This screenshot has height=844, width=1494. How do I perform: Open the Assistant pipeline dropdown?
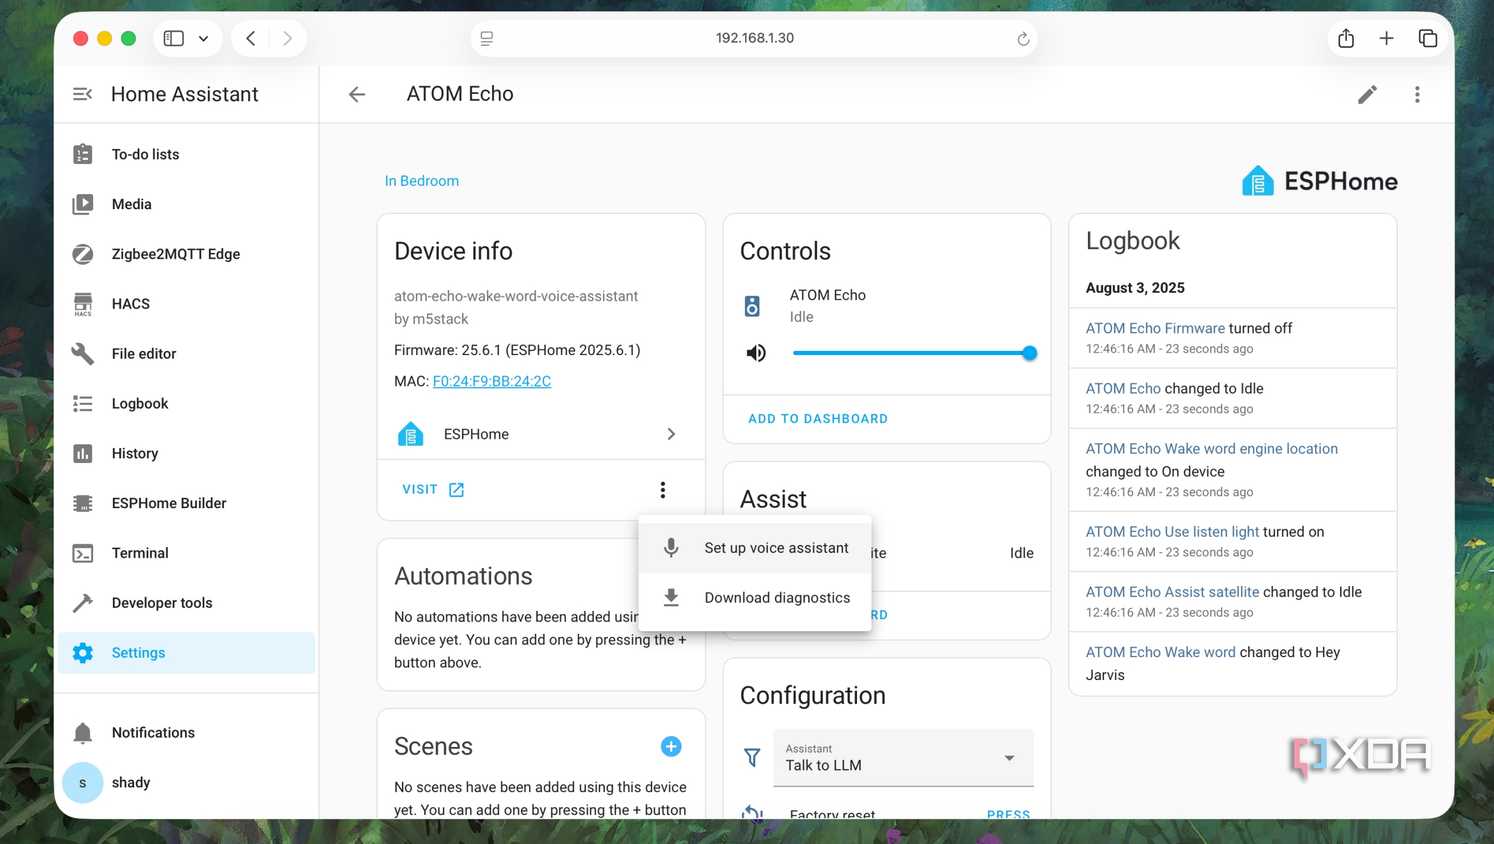pos(903,758)
